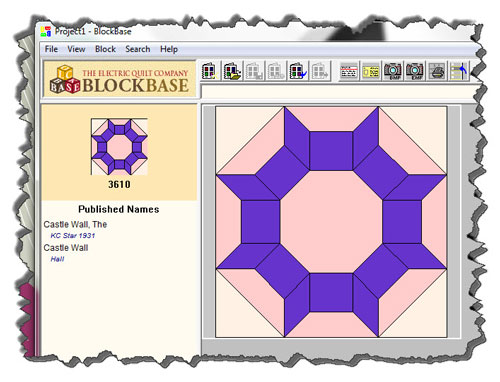This screenshot has height=382, width=500.
Task: Click the new project toolbar icon
Action: click(x=210, y=71)
